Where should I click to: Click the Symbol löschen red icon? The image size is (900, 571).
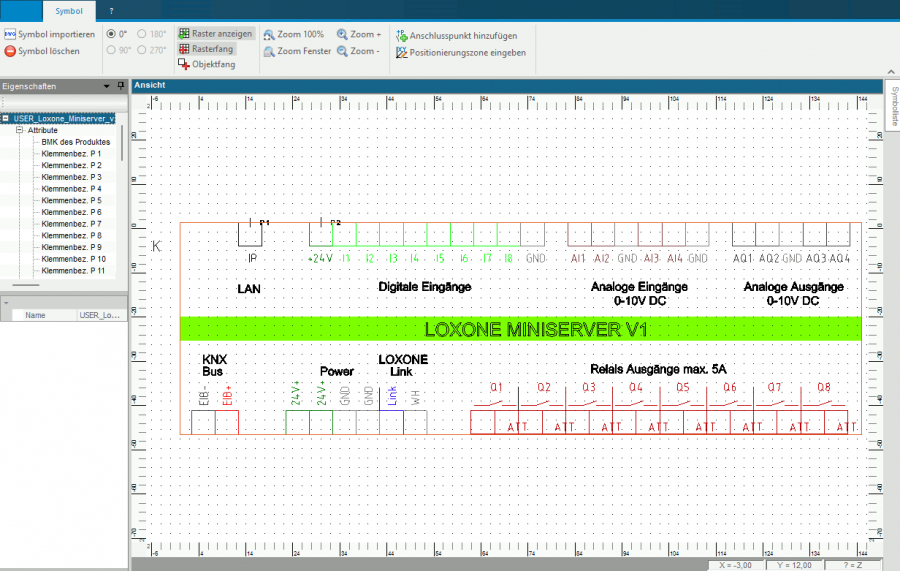click(10, 51)
